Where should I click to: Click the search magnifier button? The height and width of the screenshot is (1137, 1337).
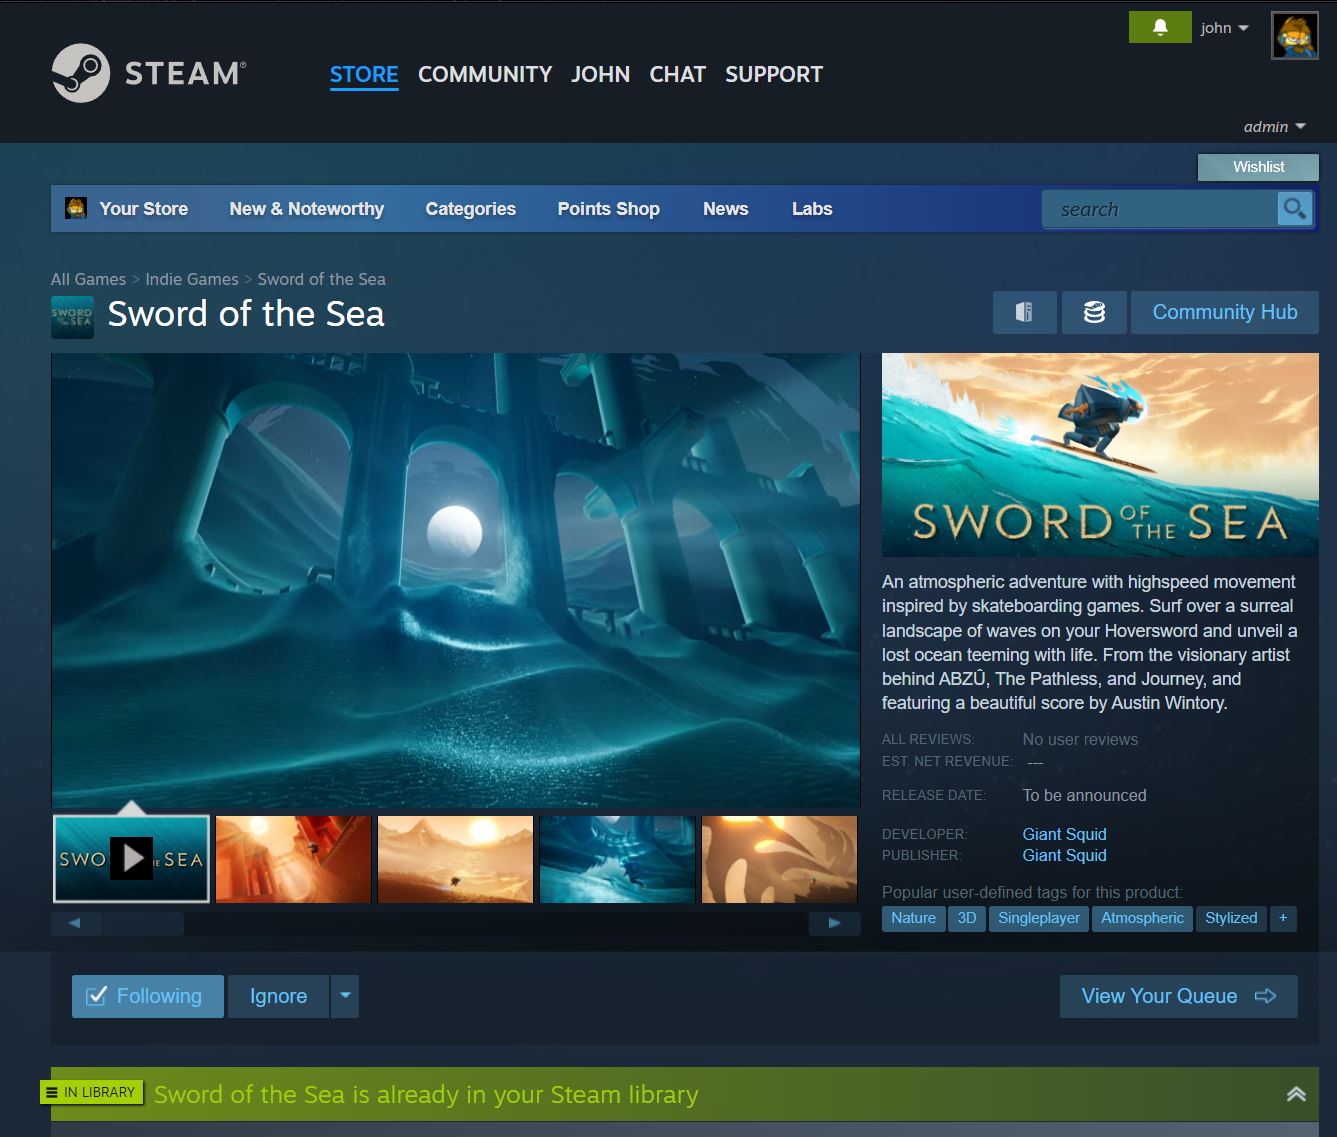click(1295, 209)
